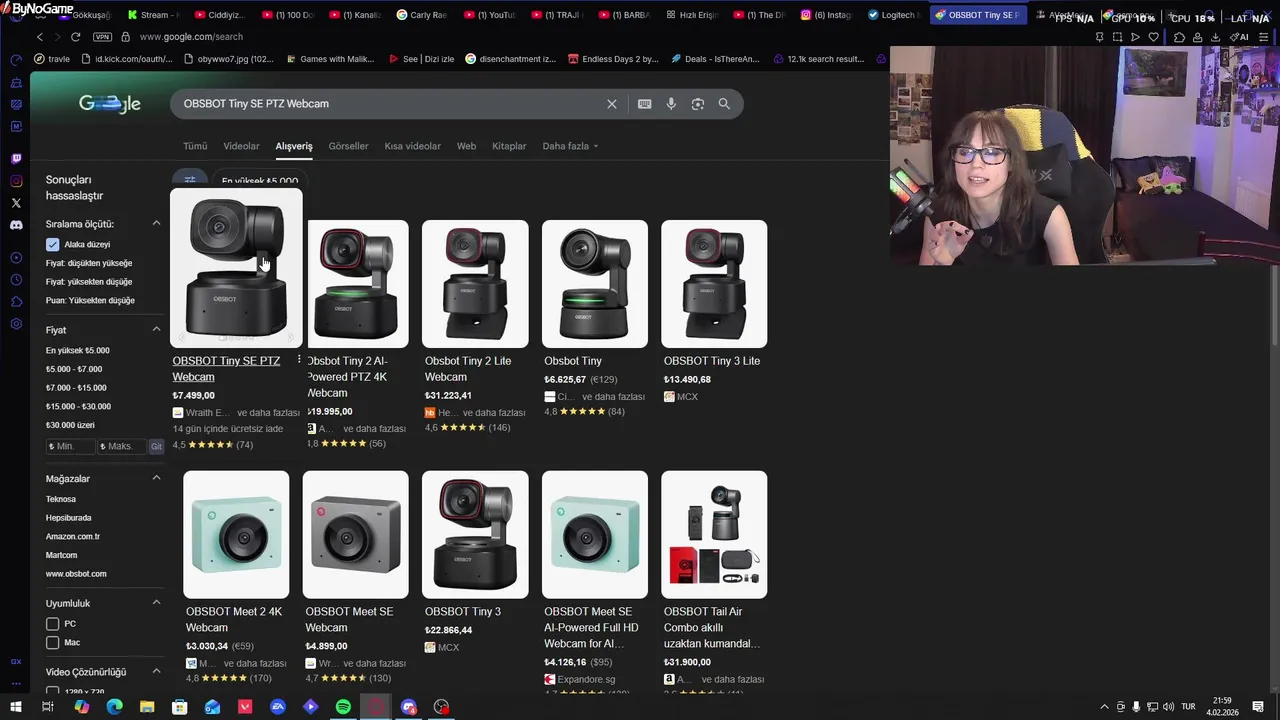Open the OBSBOT Tiny 3 Lite thumbnail
Viewport: 1280px width, 720px height.
[714, 284]
